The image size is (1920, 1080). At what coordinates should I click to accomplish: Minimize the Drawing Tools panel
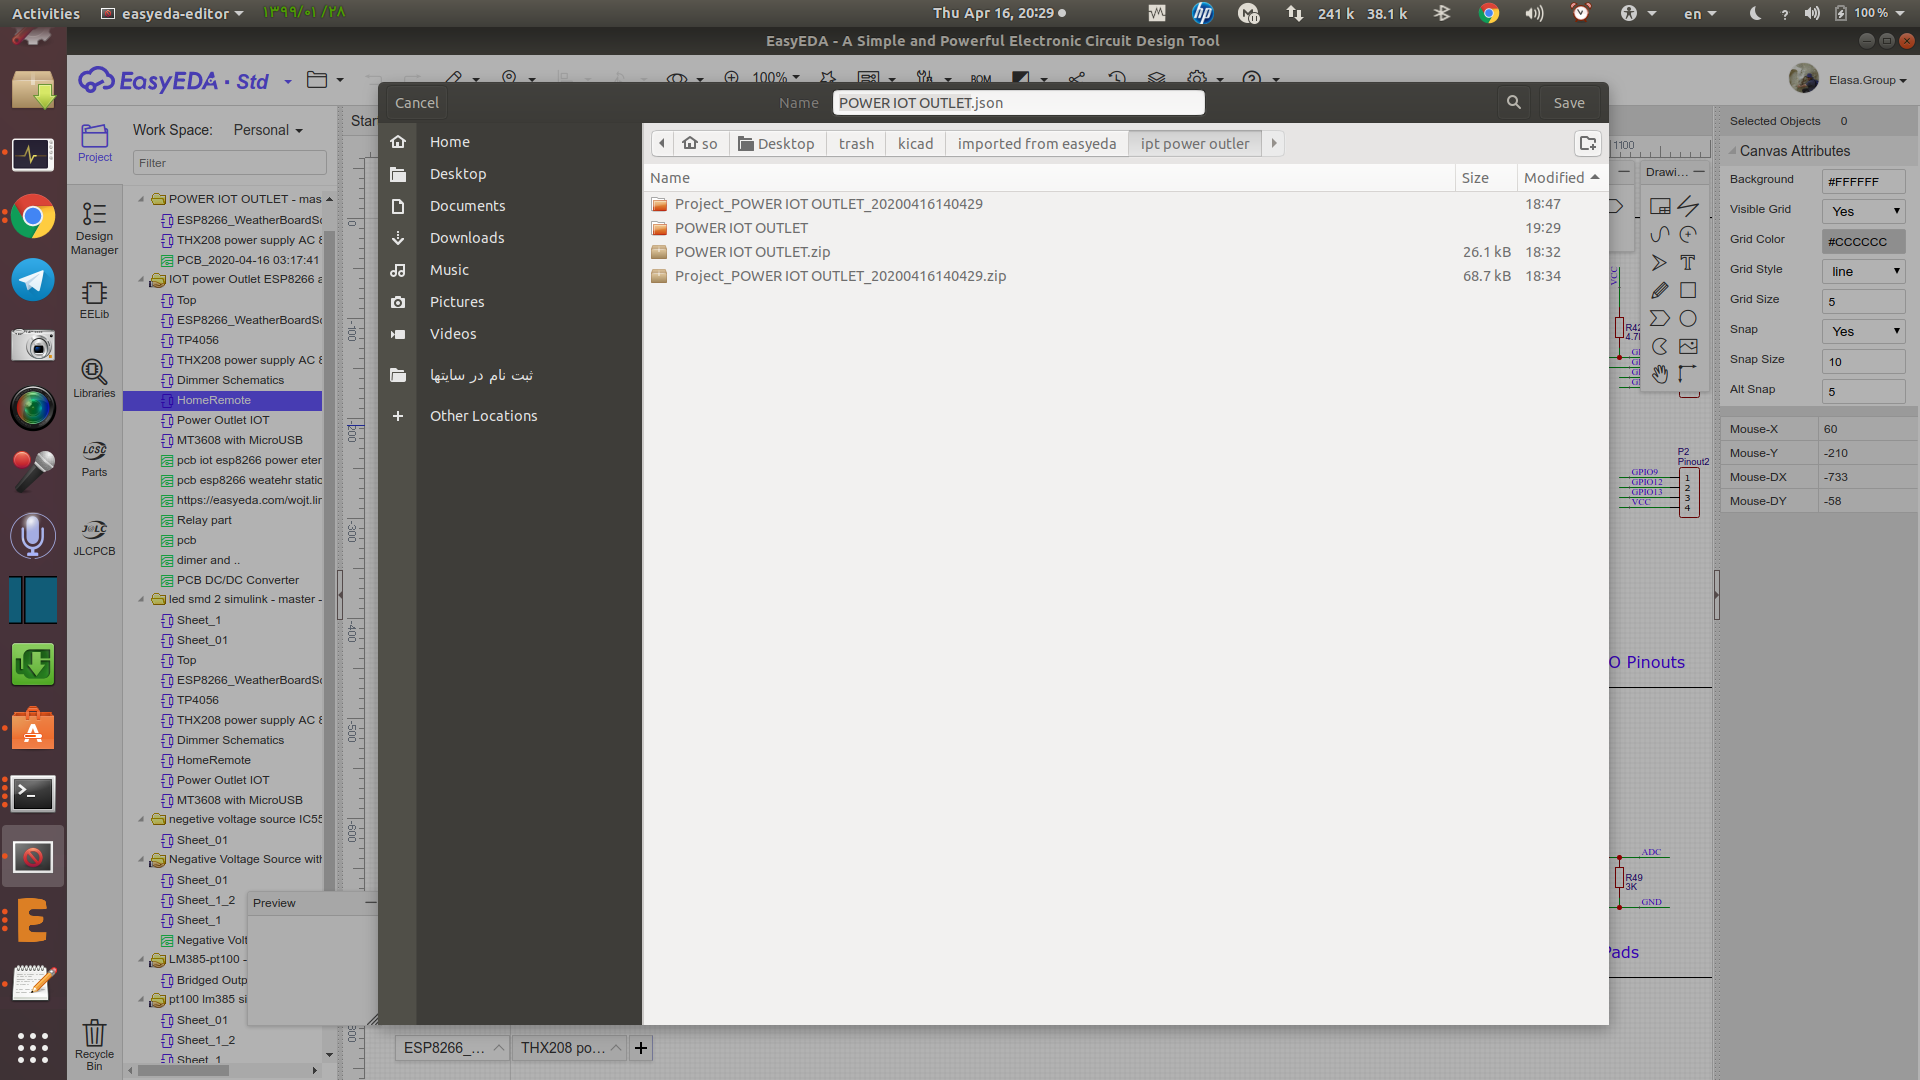coord(1698,172)
